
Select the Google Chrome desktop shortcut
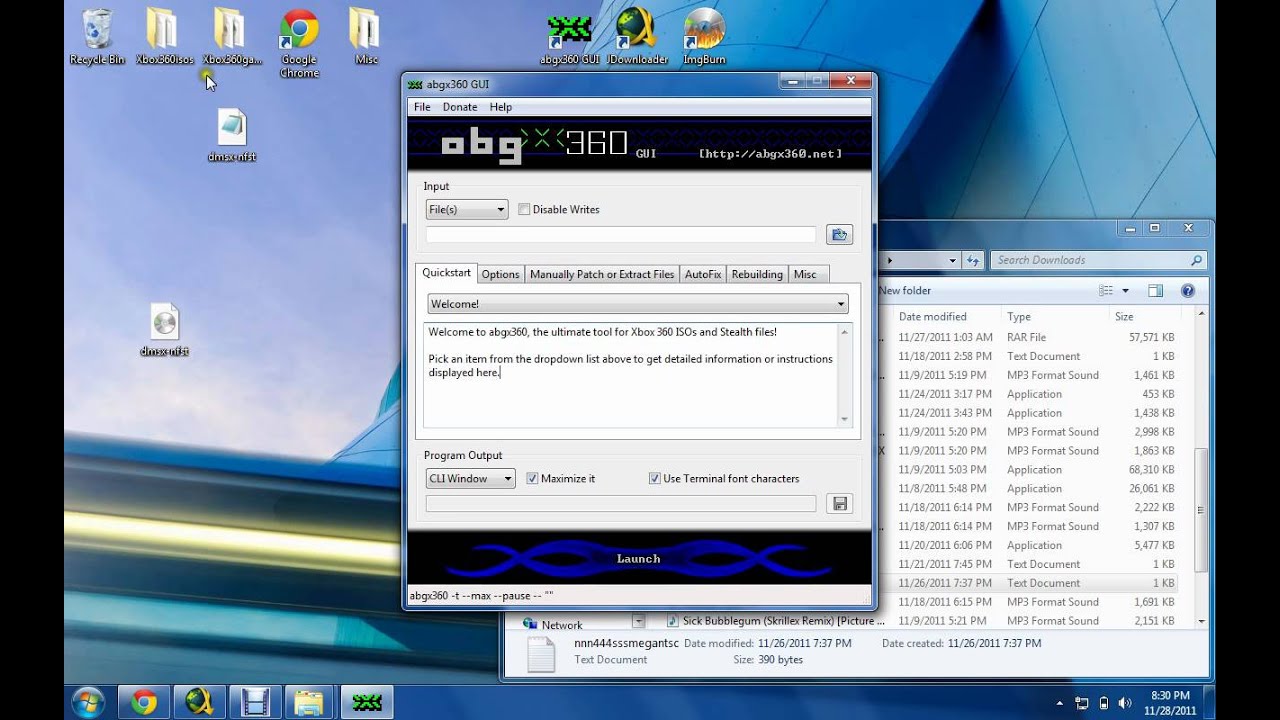click(299, 43)
